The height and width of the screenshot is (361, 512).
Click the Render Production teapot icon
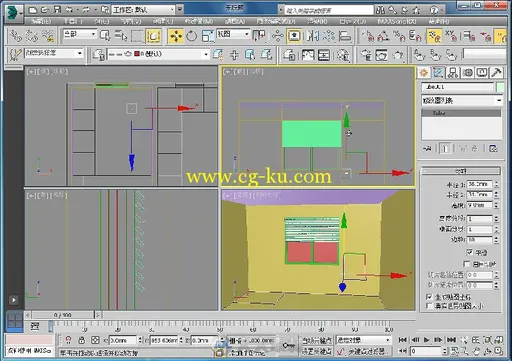[398, 55]
